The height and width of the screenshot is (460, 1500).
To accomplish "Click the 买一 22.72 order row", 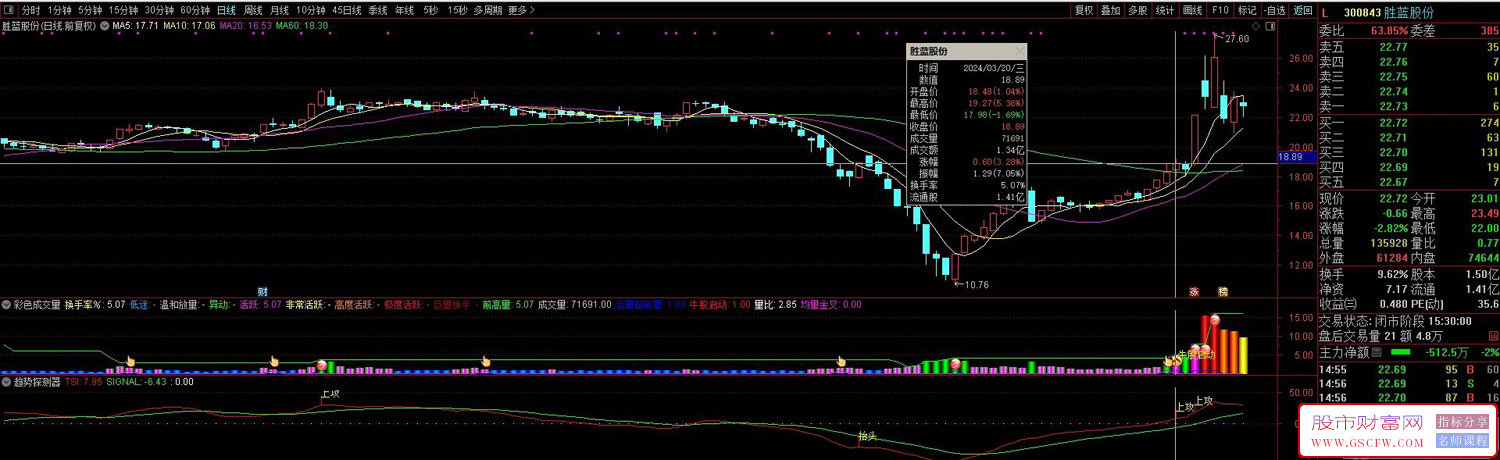I will (1409, 122).
